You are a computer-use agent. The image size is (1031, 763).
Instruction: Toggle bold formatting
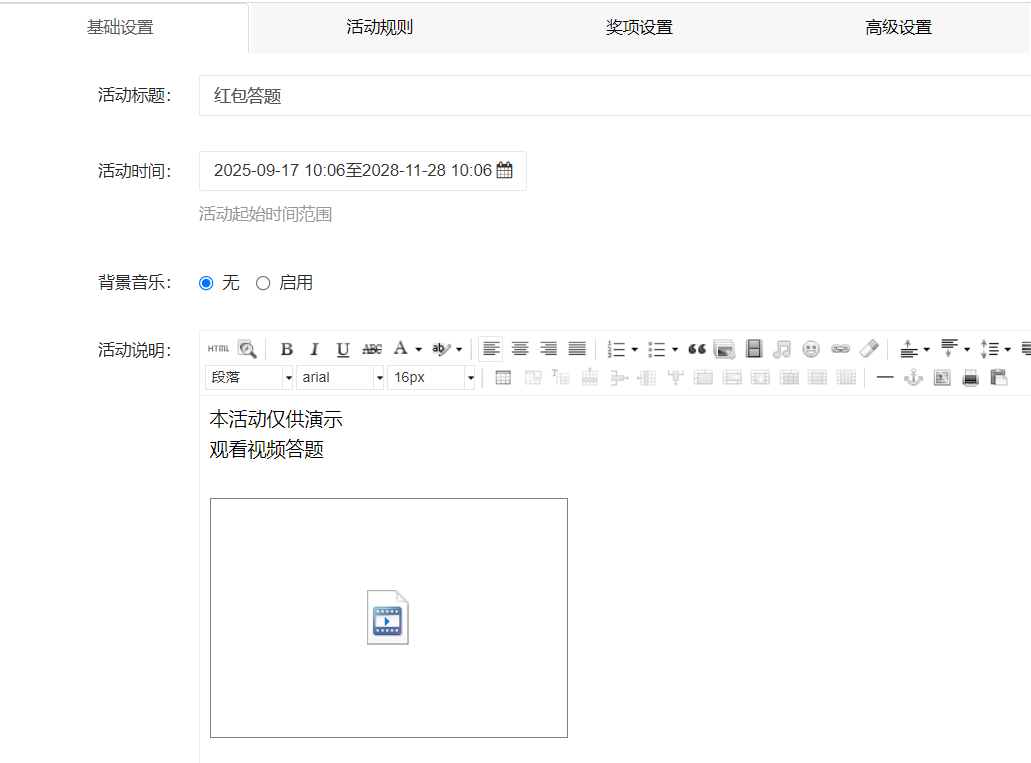[x=287, y=349]
